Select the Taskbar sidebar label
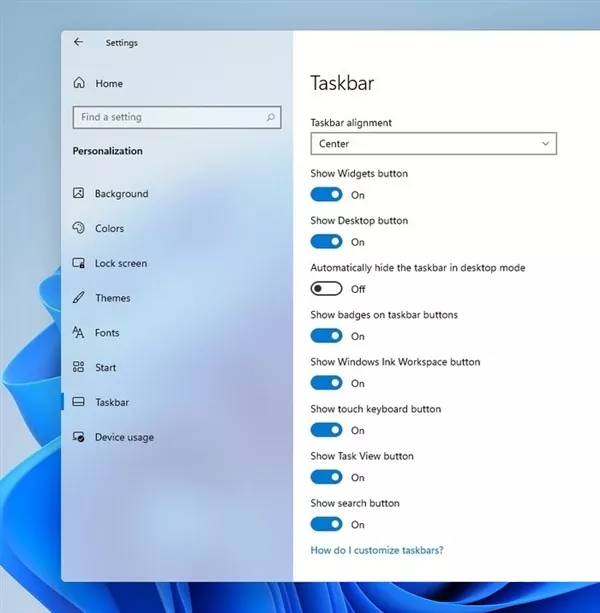600x613 pixels. pyautogui.click(x=112, y=402)
